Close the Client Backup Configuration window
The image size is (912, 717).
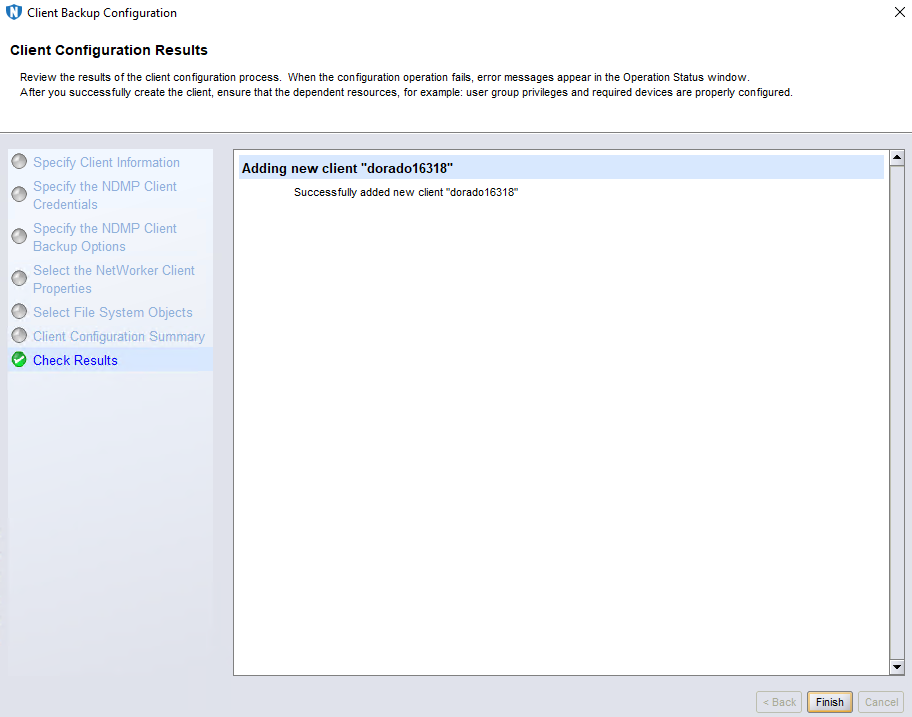tap(899, 12)
